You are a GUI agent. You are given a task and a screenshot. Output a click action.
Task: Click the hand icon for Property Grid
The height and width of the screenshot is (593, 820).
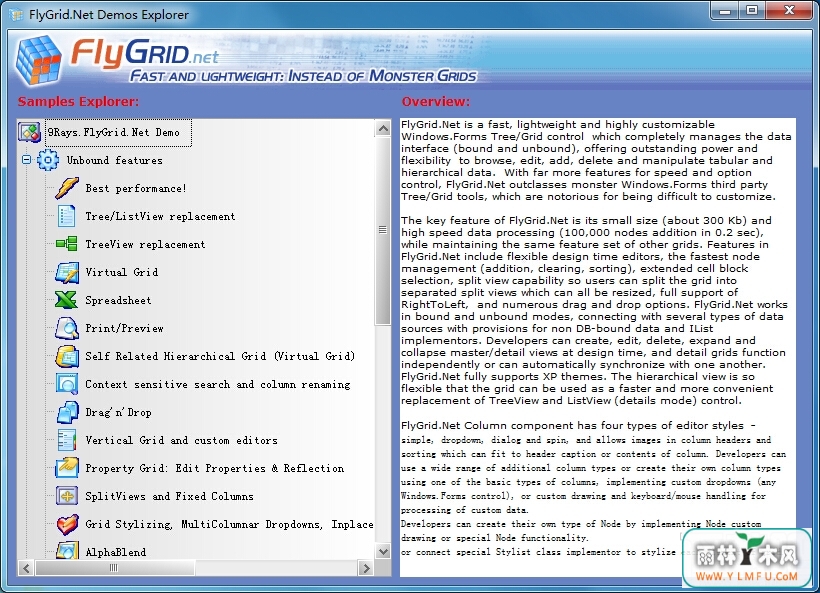[x=67, y=468]
